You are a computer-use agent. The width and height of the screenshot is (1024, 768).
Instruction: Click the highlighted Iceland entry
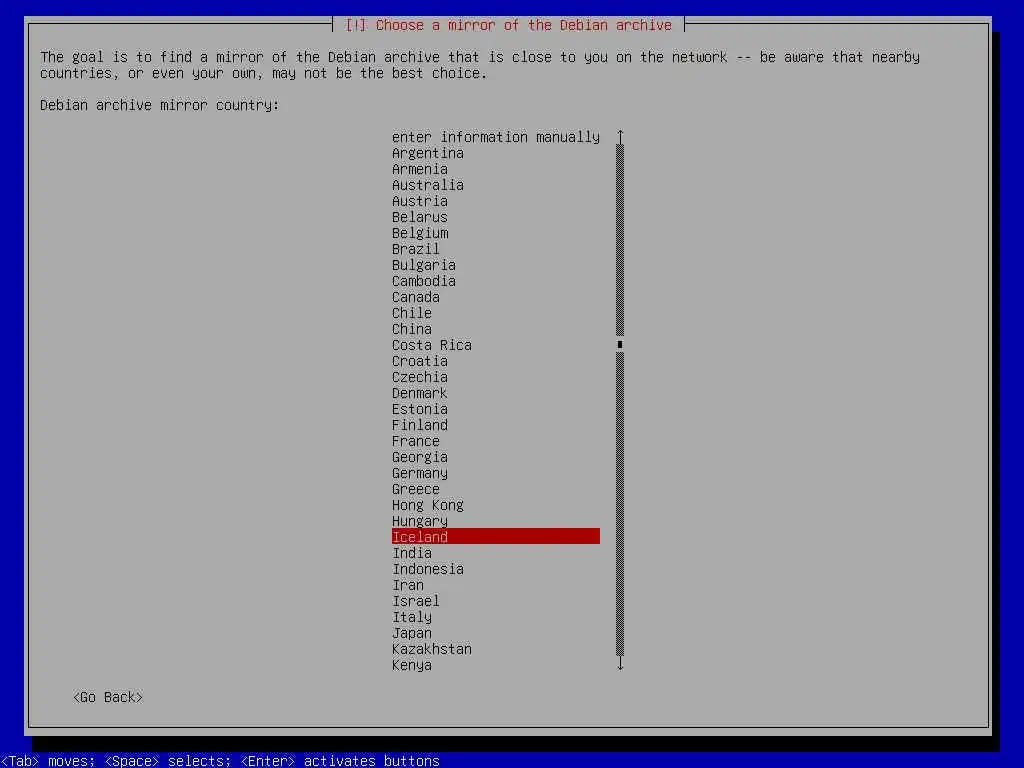click(496, 537)
